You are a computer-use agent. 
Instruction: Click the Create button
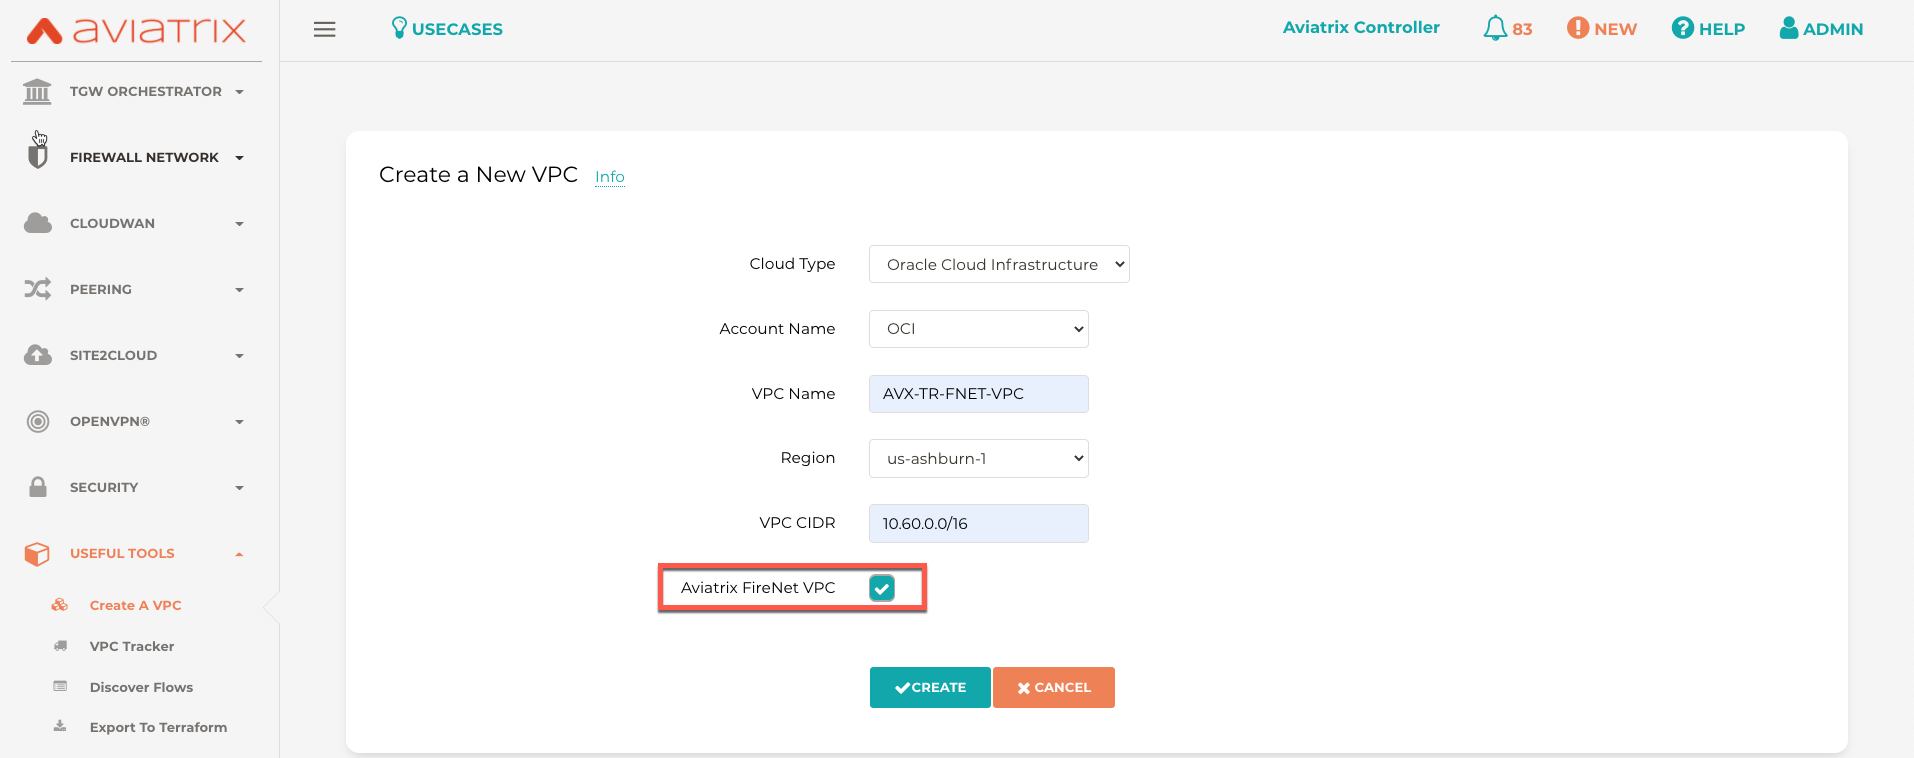pyautogui.click(x=930, y=687)
